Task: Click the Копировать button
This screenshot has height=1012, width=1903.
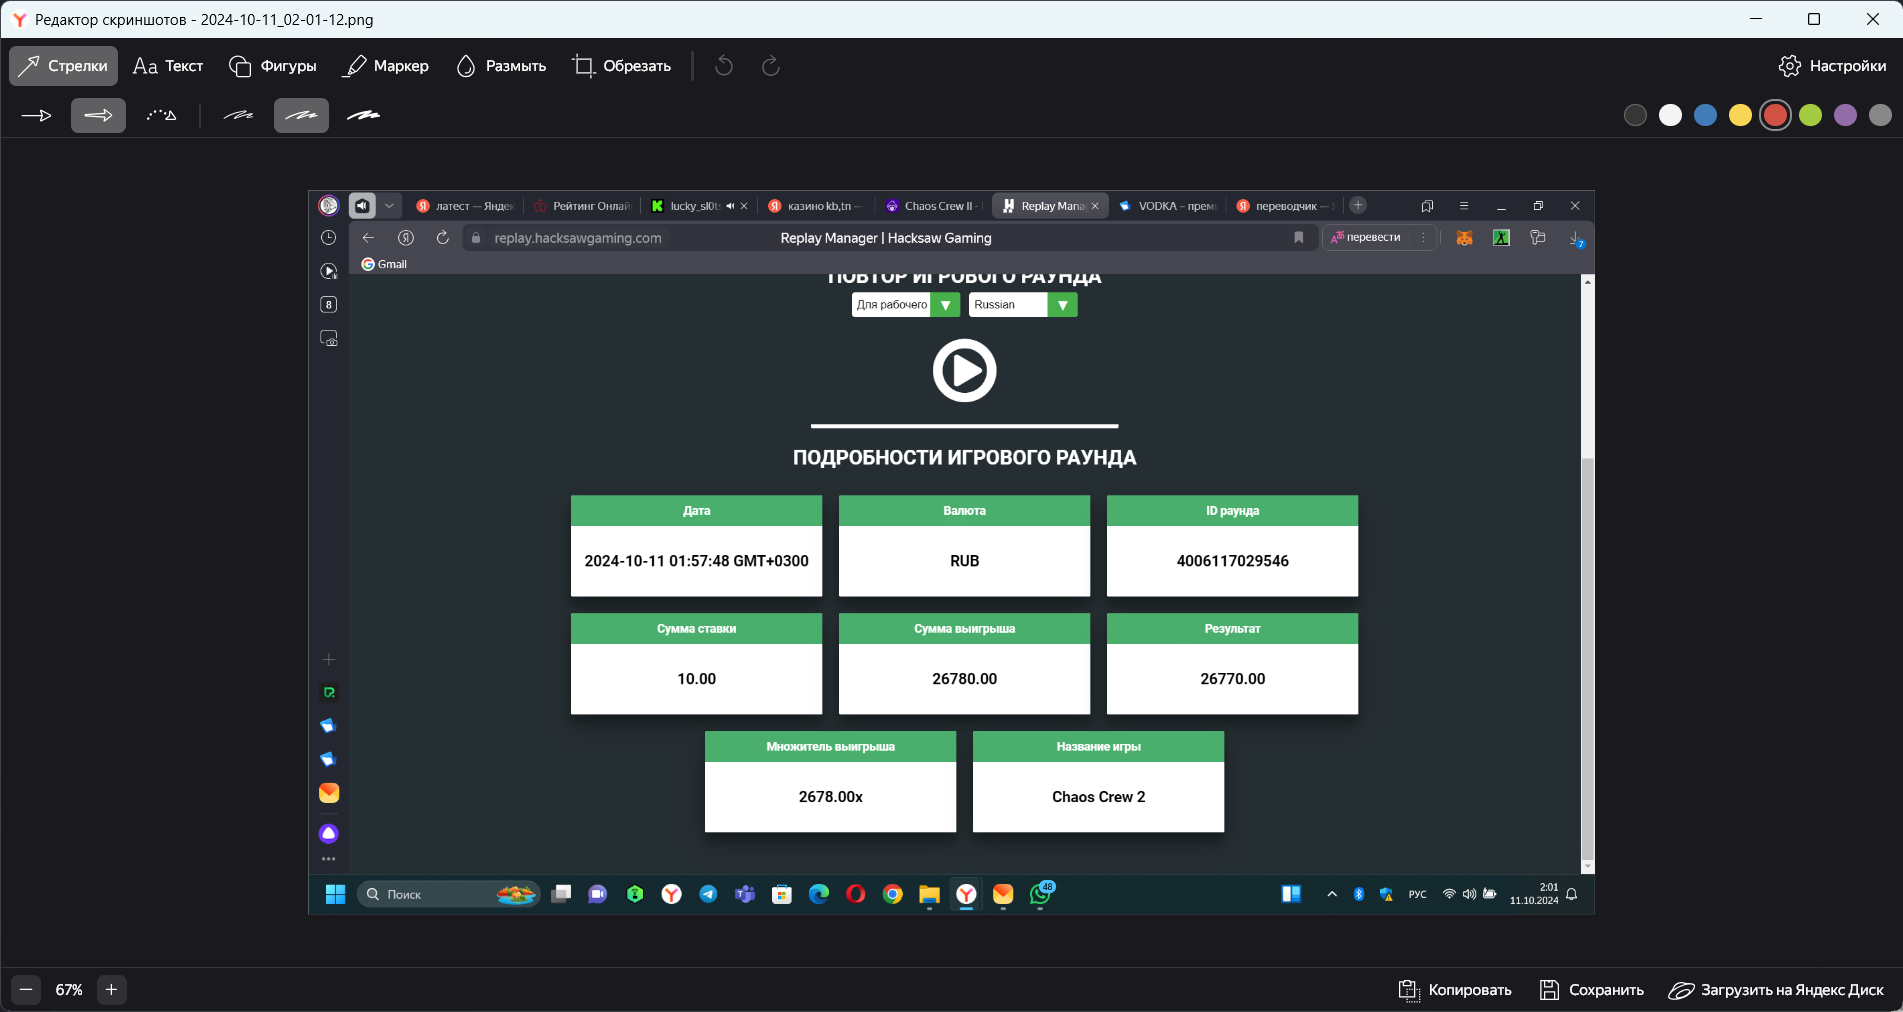Action: 1455,990
